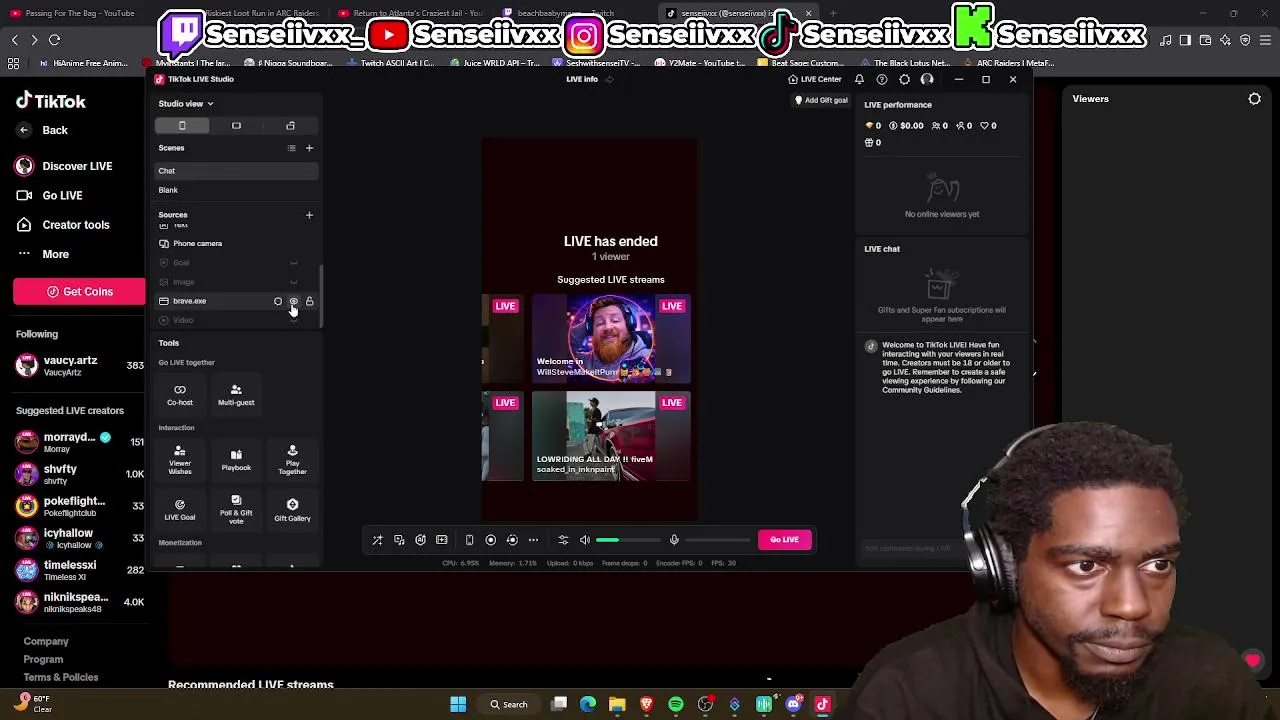Adjust the microphone volume slider
Screen dimensions: 1280x720
(717, 540)
